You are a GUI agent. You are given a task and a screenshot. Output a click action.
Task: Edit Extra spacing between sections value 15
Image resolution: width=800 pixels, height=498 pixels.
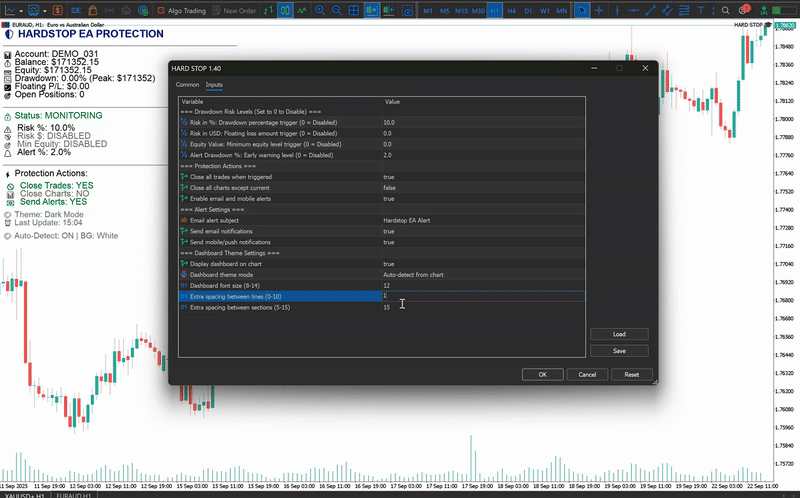click(483, 307)
